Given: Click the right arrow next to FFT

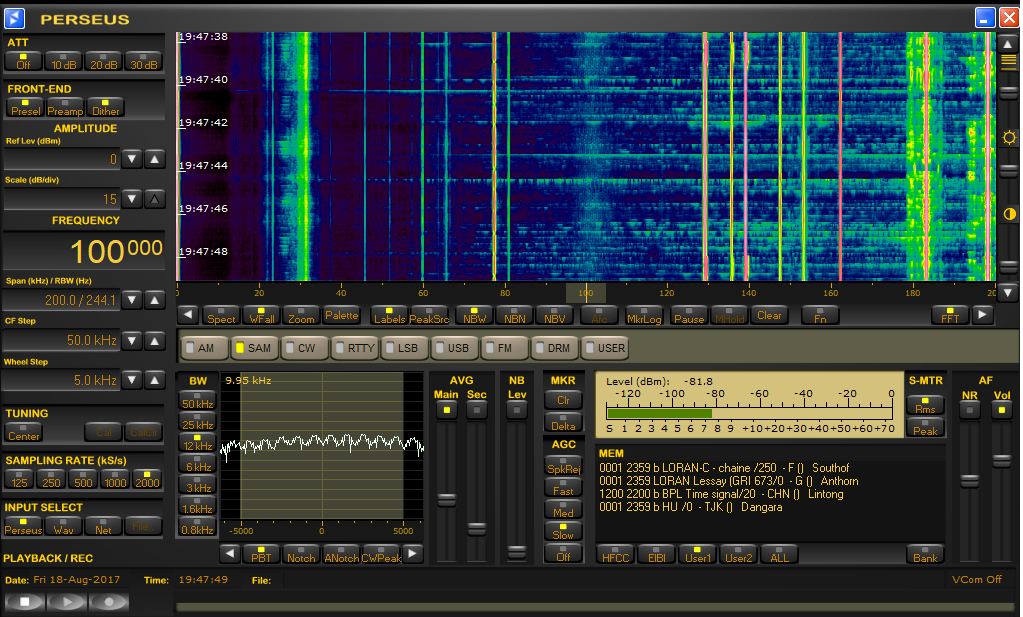Looking at the screenshot, I should 983,316.
